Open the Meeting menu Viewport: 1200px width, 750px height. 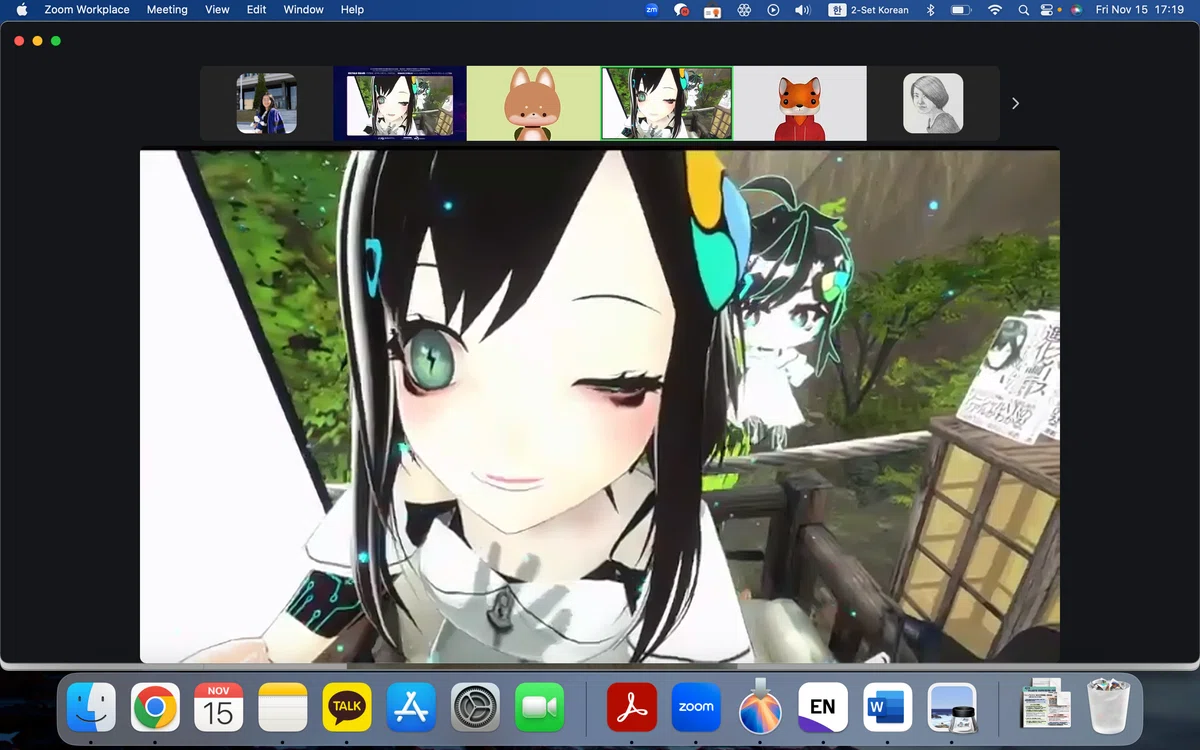[x=167, y=9]
